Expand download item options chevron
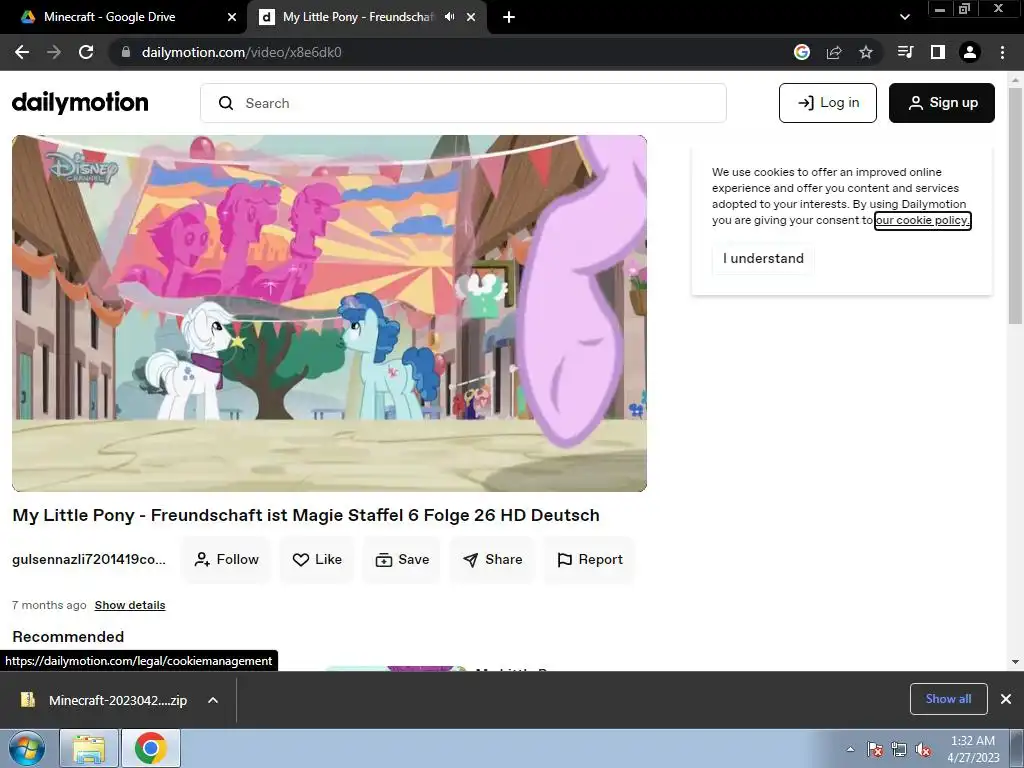This screenshot has width=1024, height=768. pos(213,700)
